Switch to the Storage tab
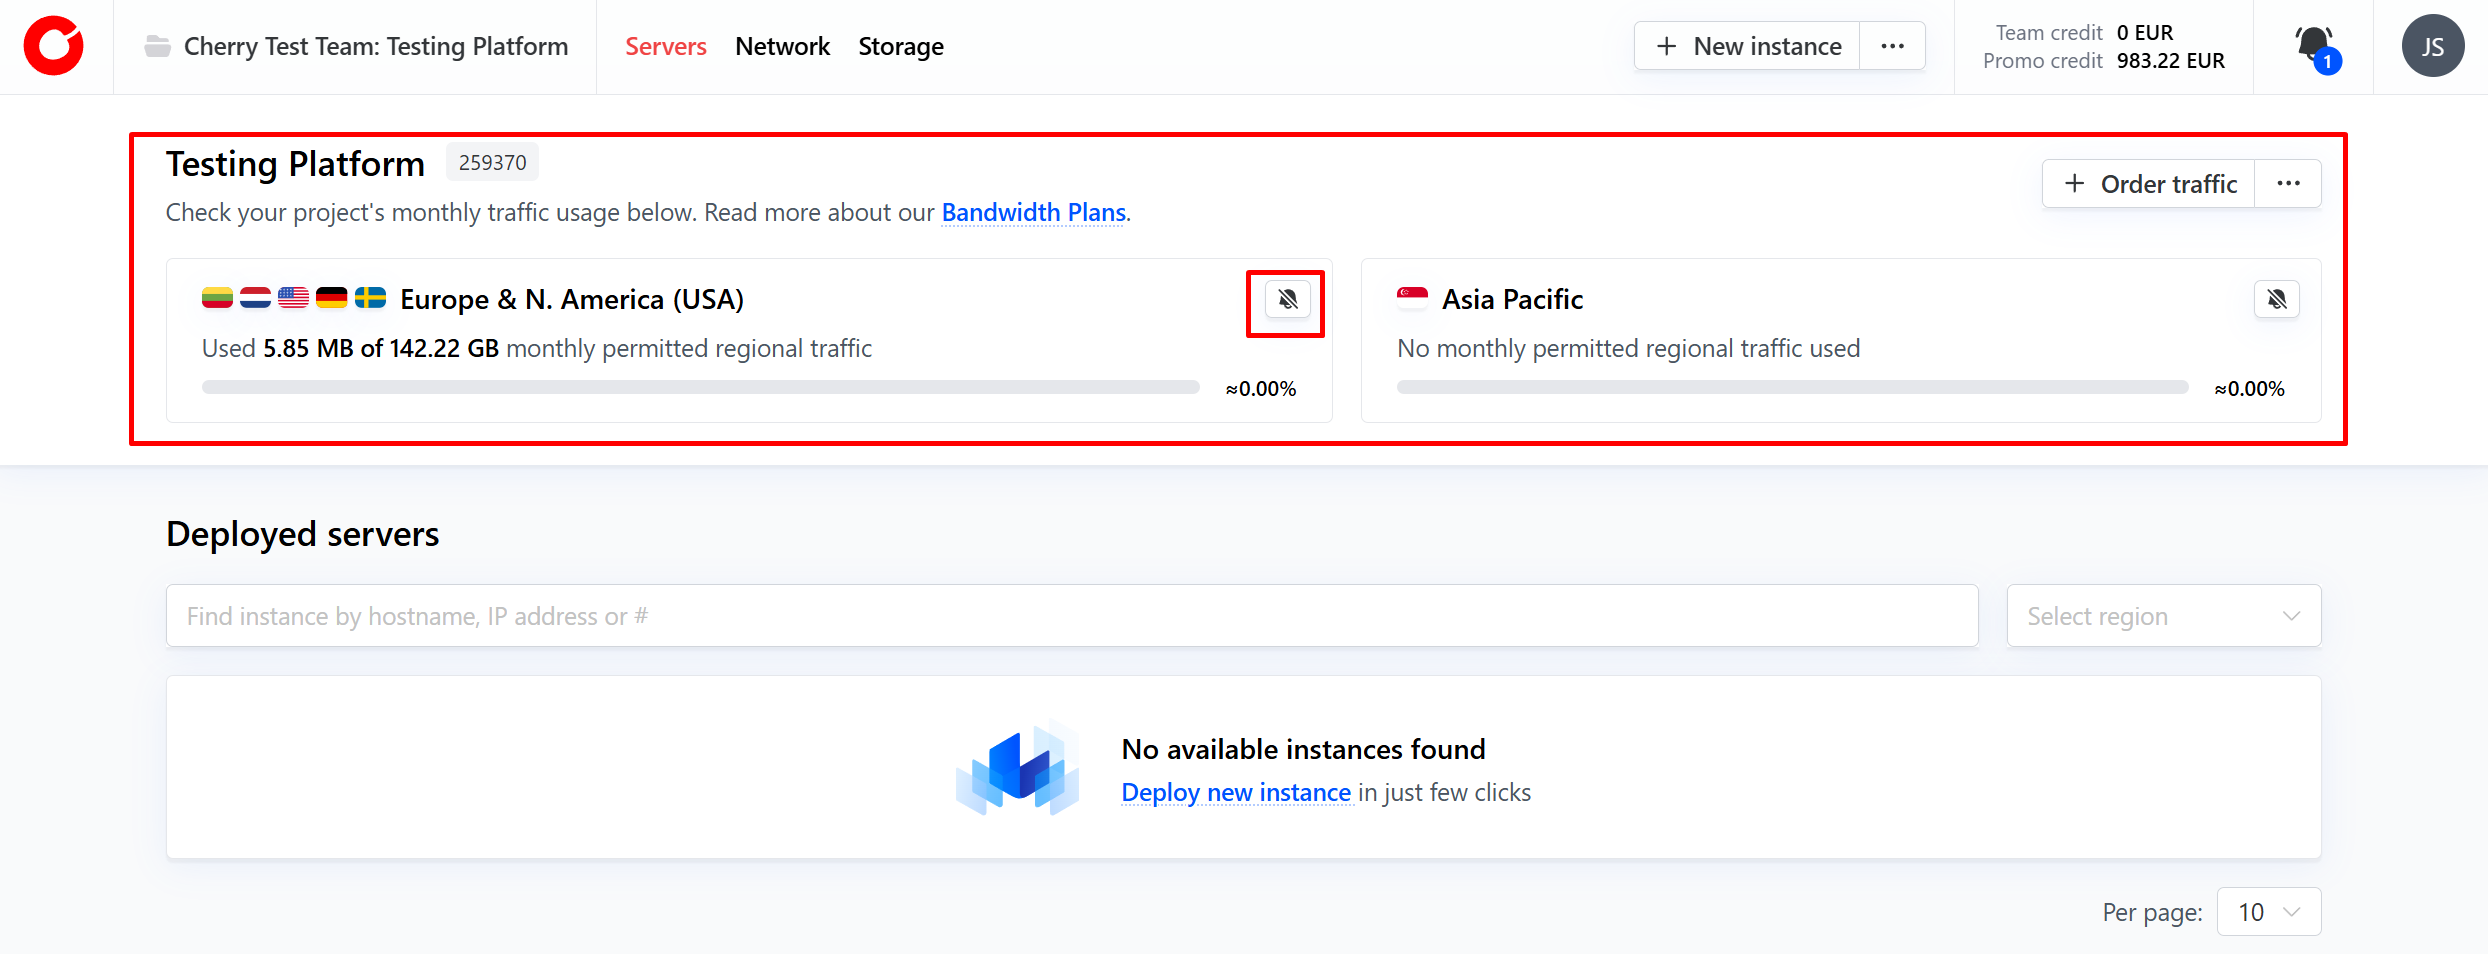The width and height of the screenshot is (2488, 954). [900, 46]
